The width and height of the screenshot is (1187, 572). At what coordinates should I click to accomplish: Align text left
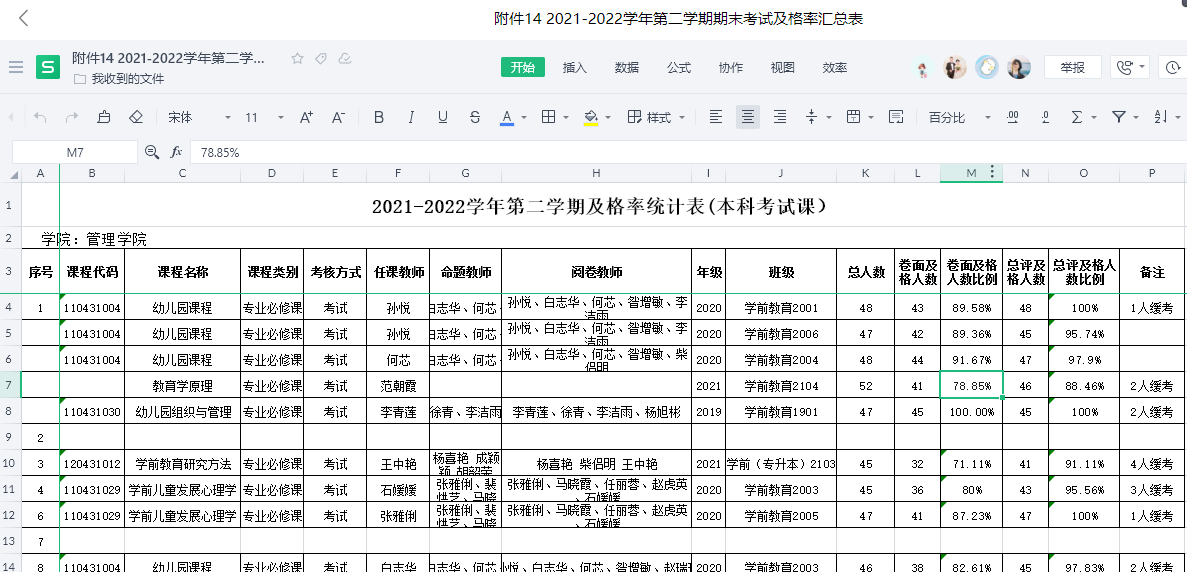(x=715, y=117)
